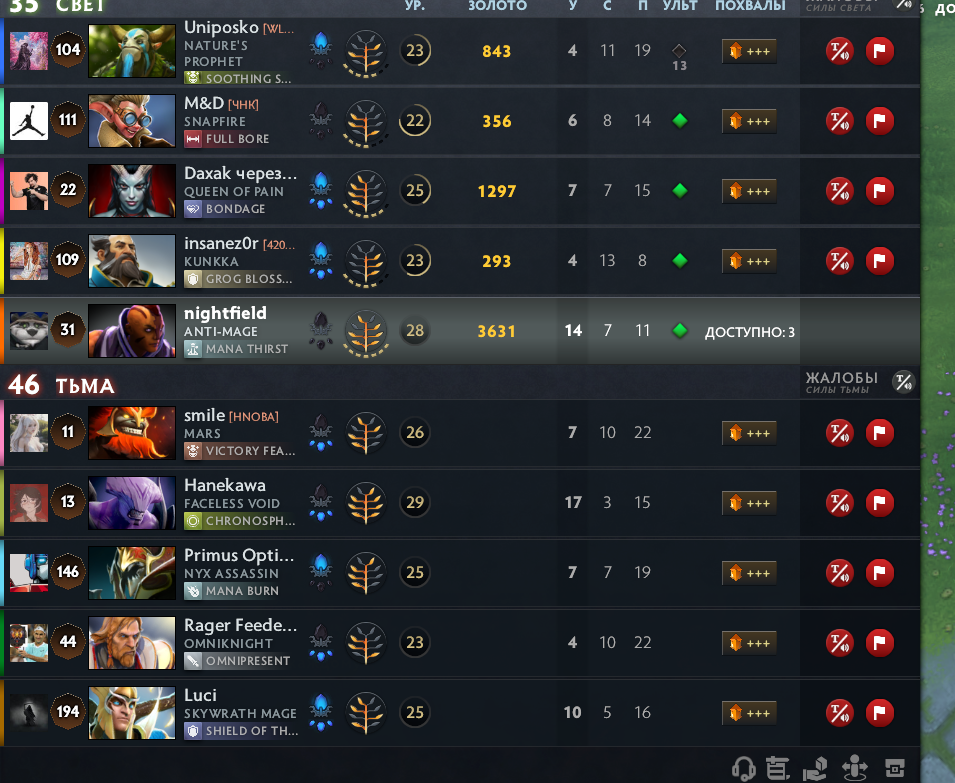This screenshot has width=955, height=783.
Task: Select the Queen of Pain hero portrait
Action: [x=132, y=191]
